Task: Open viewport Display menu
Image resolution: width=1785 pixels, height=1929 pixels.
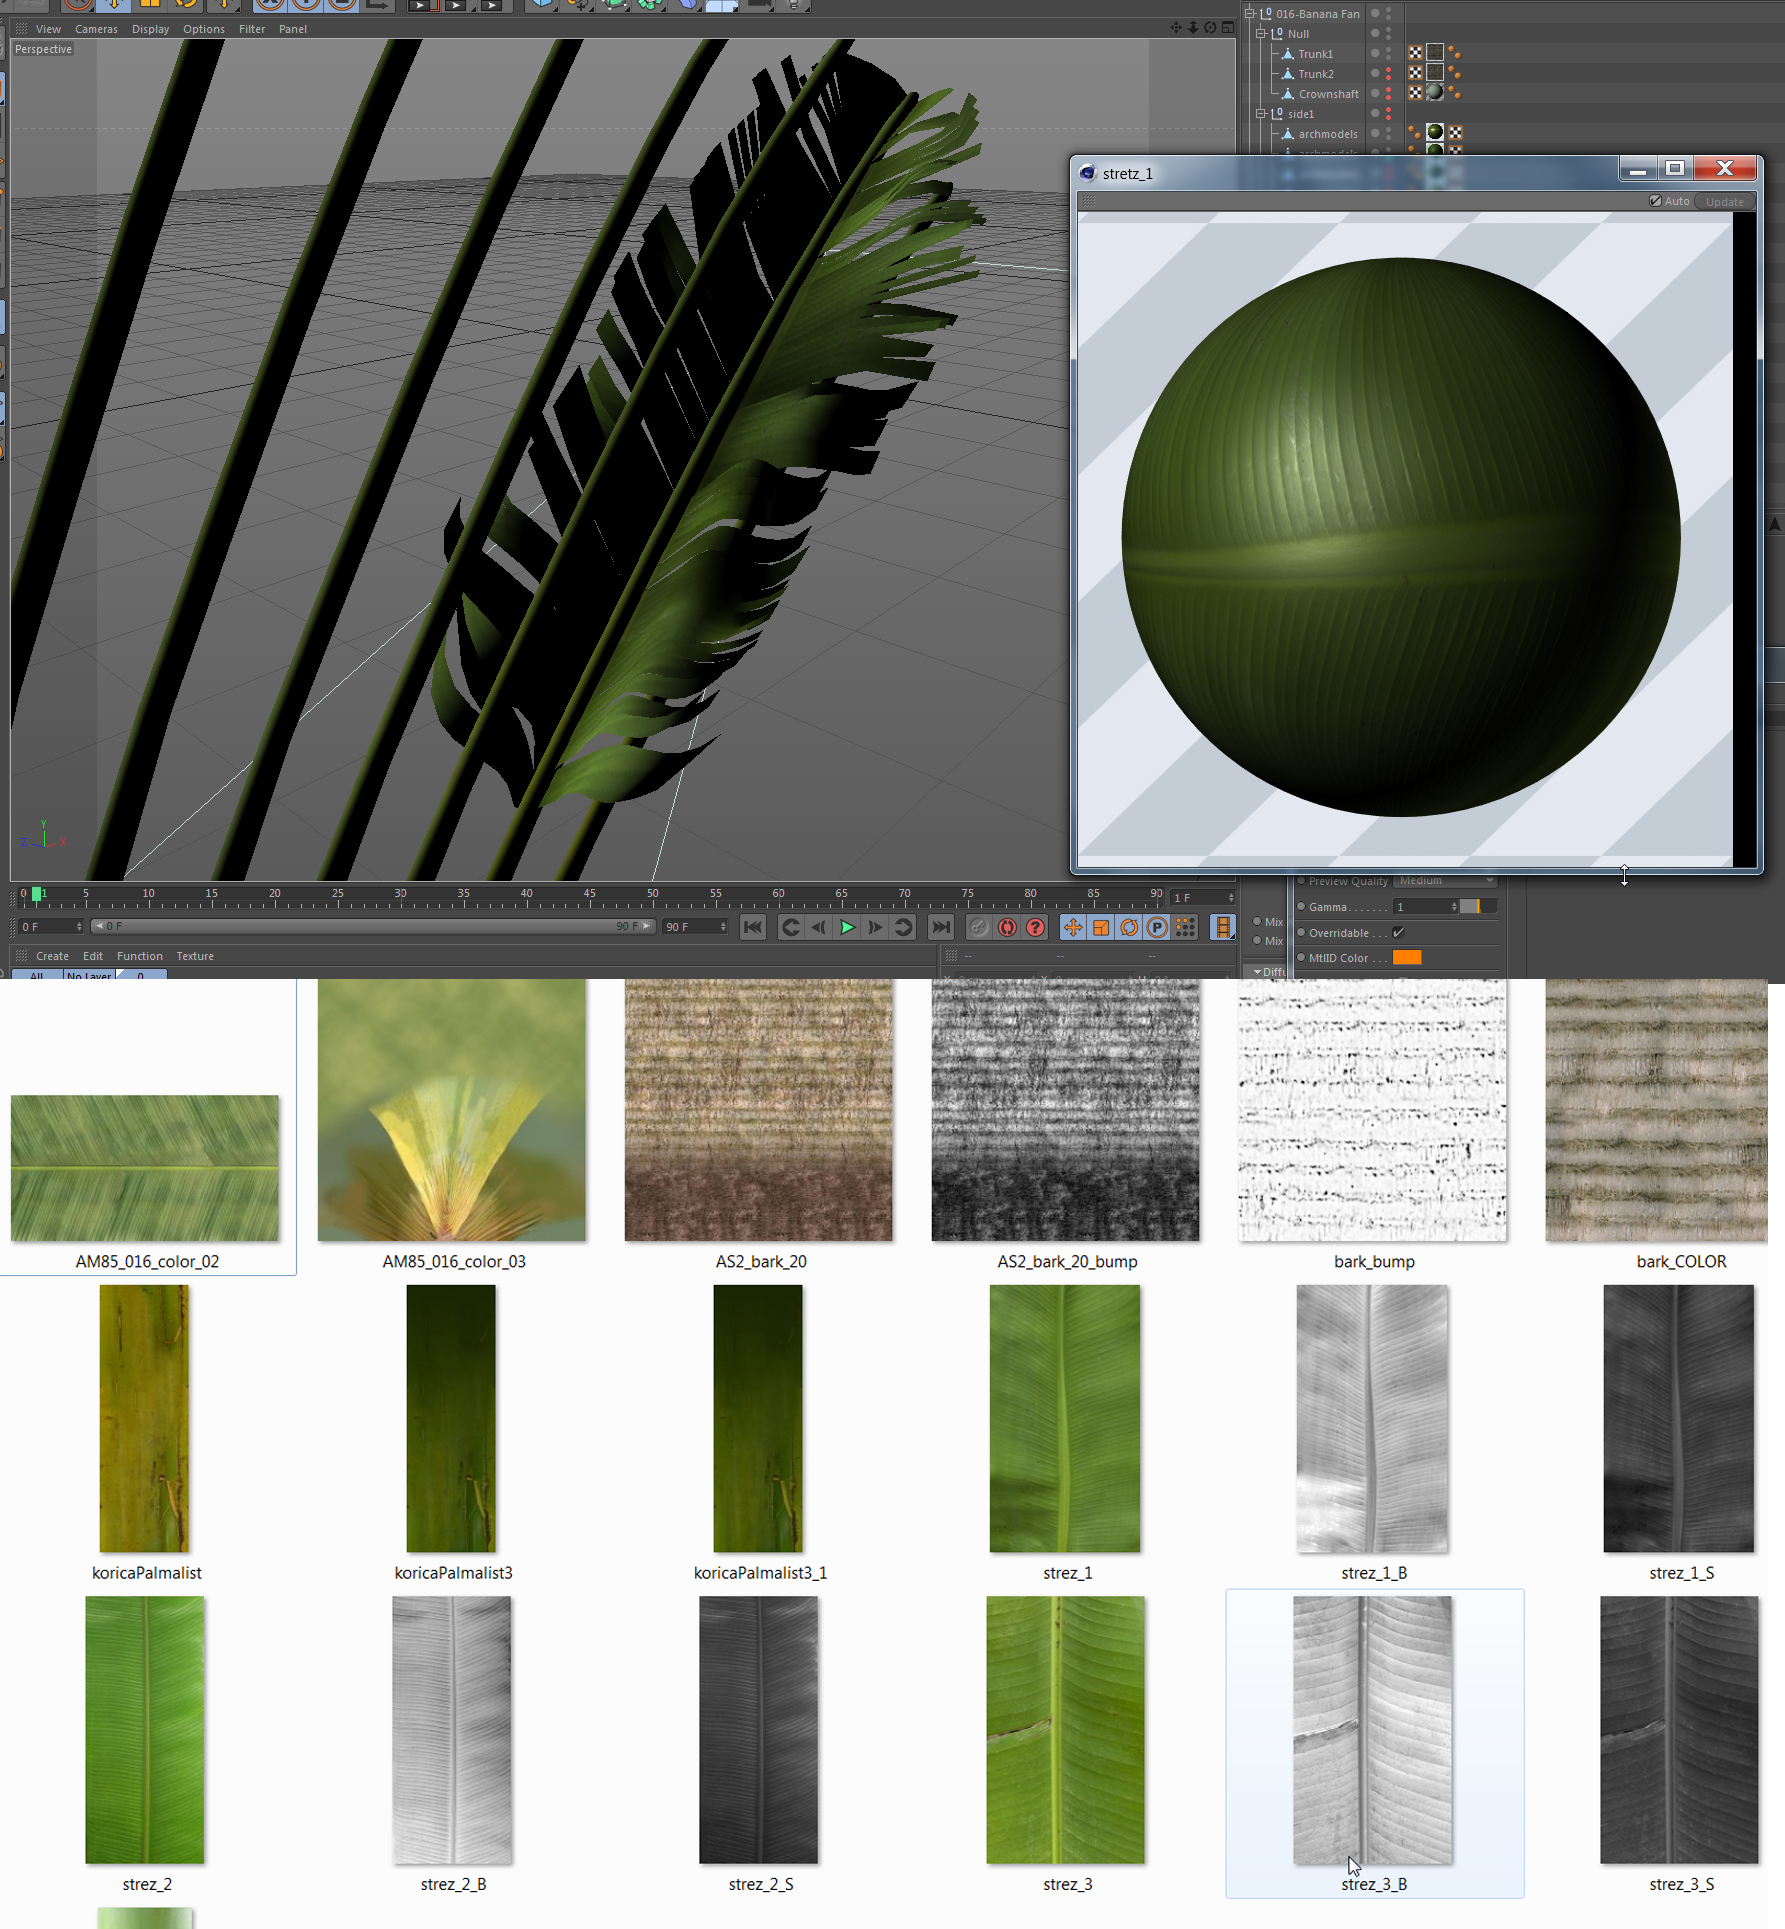Action: pos(150,29)
